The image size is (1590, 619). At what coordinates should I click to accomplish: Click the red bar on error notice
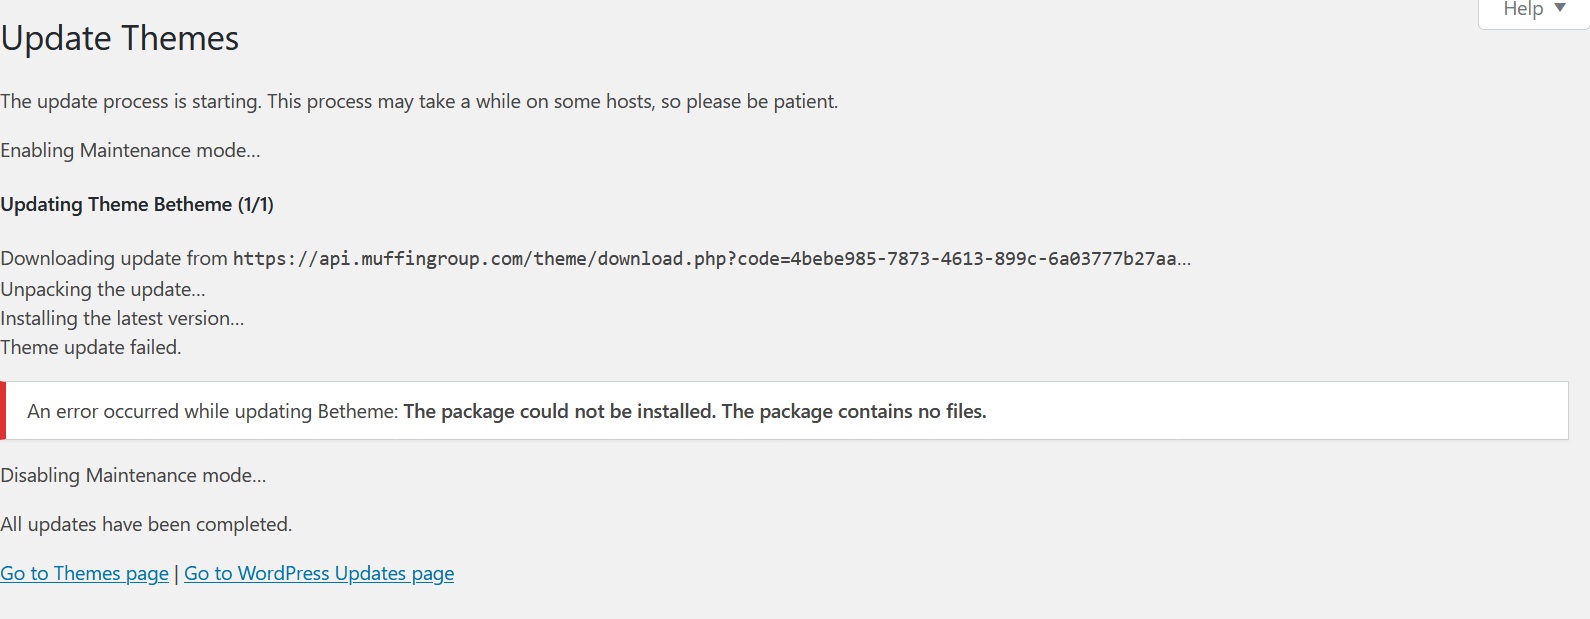[x=3, y=411]
